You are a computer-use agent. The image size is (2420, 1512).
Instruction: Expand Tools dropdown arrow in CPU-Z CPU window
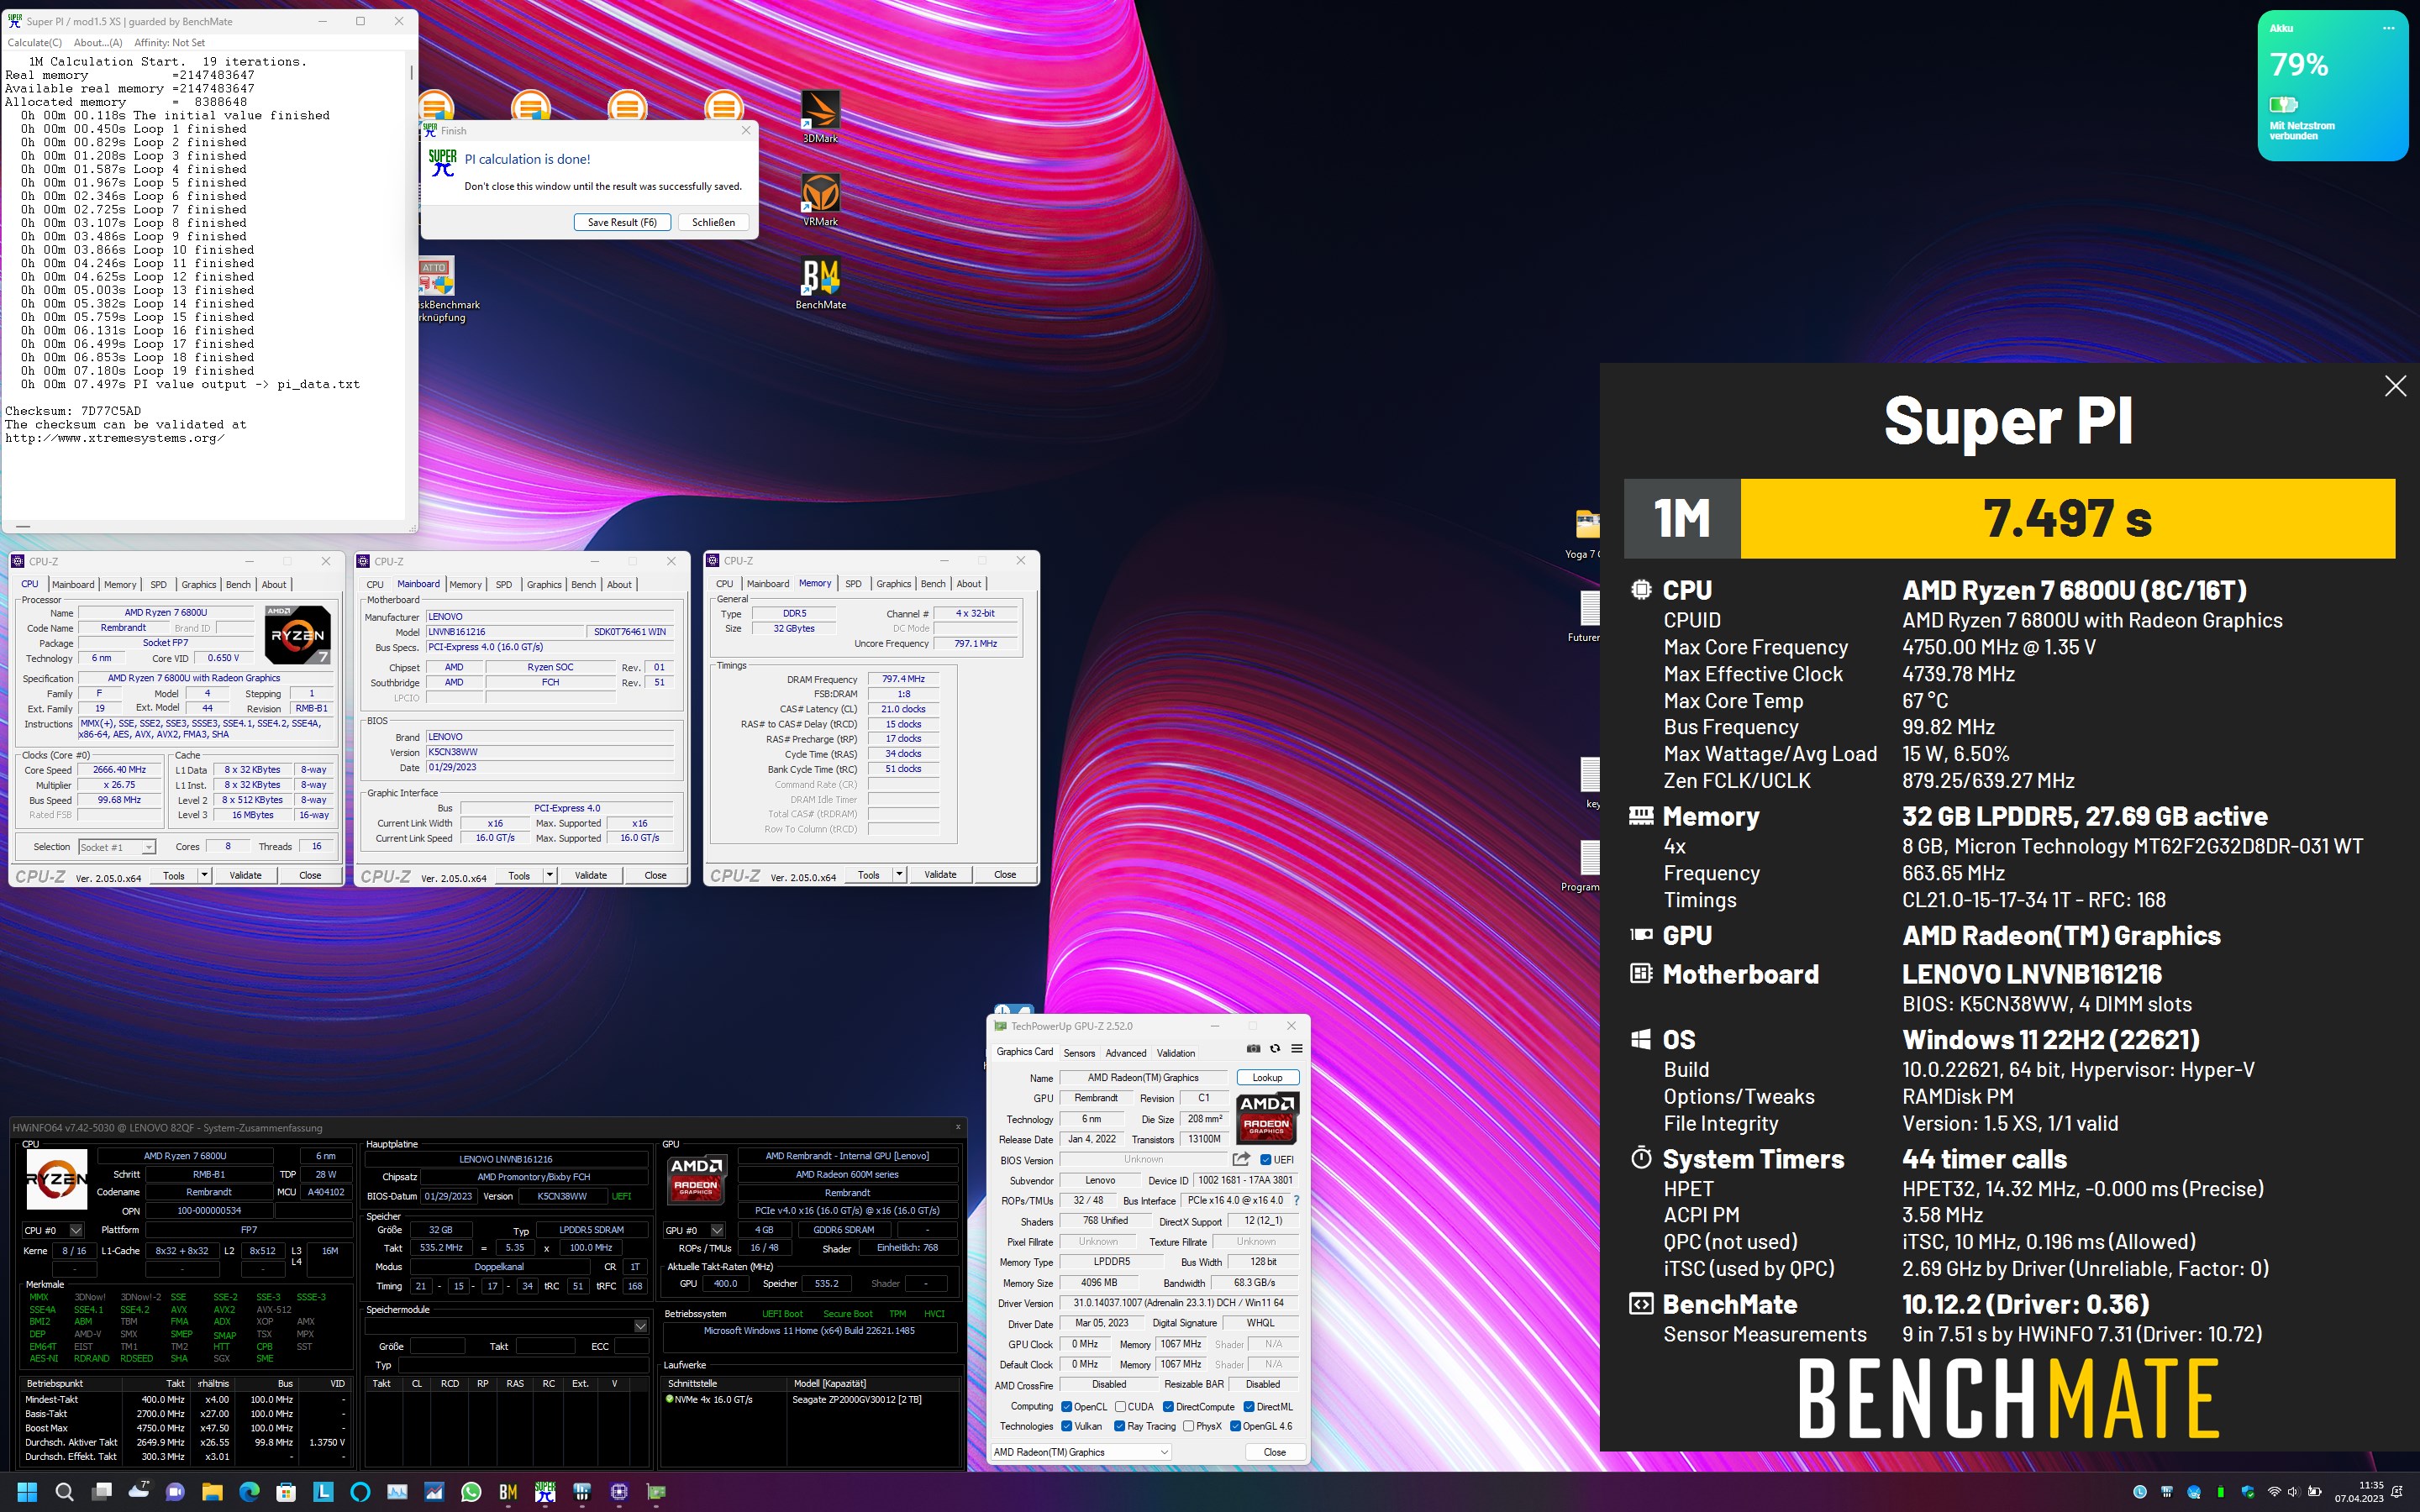(205, 875)
